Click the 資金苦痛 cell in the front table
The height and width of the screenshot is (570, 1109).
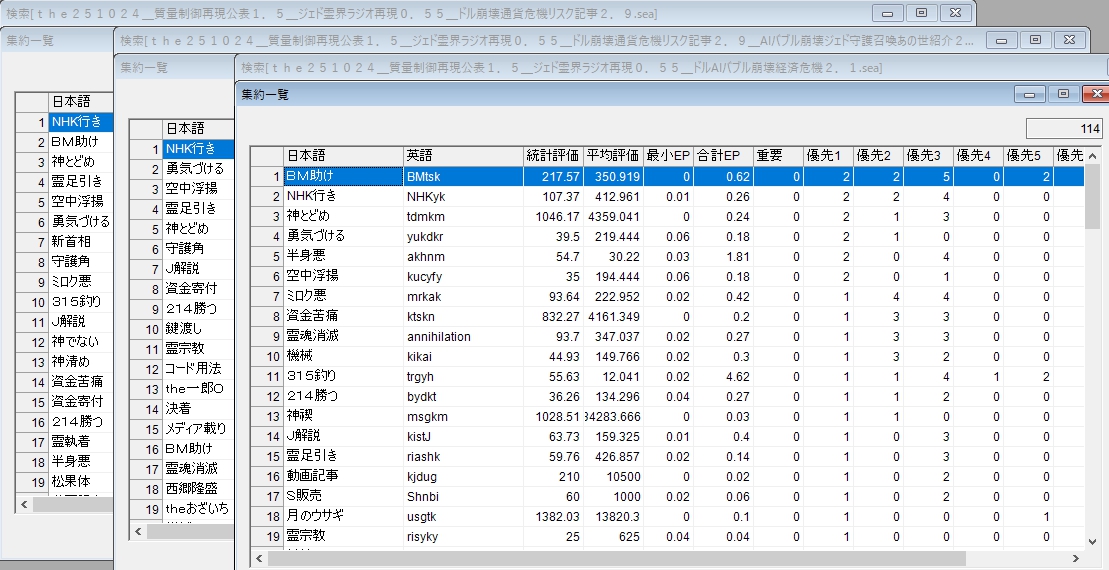pos(311,316)
